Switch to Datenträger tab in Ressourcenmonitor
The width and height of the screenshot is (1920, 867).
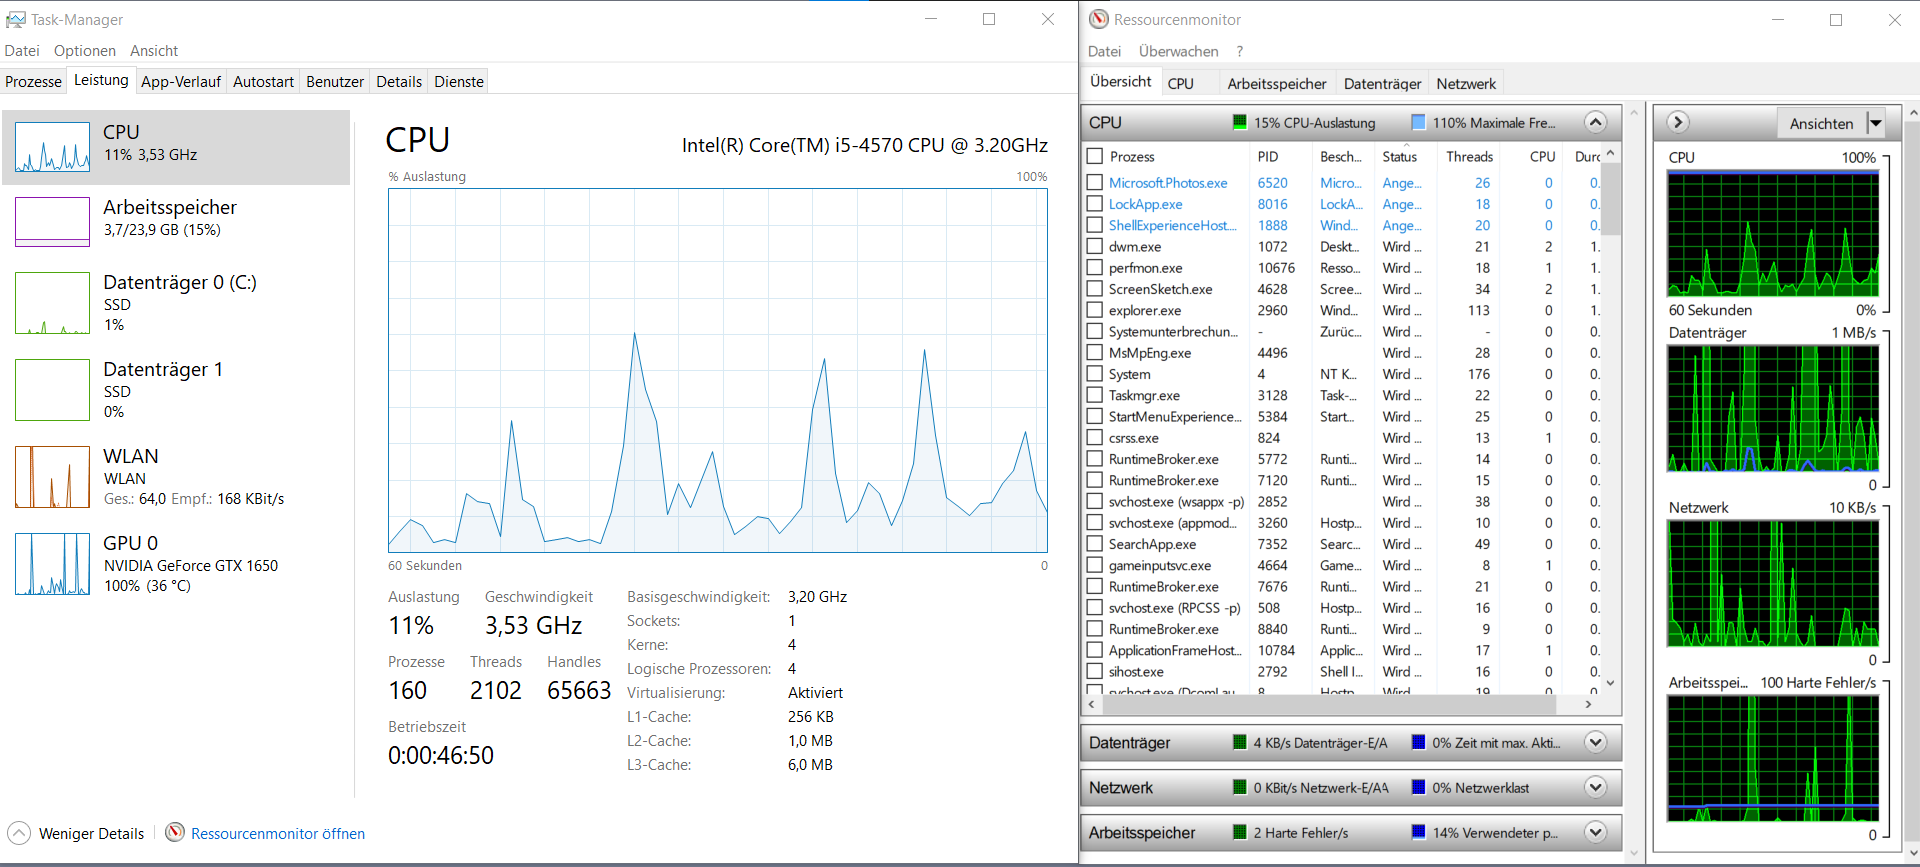coord(1382,84)
